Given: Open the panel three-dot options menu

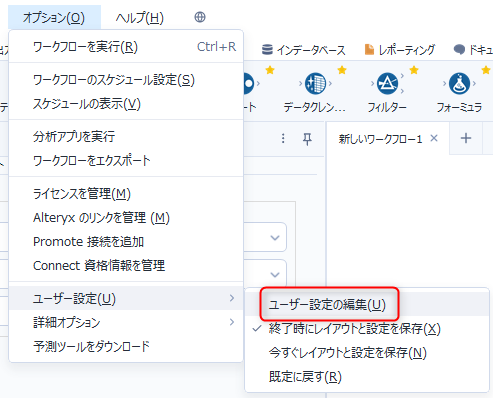Looking at the screenshot, I should [283, 138].
